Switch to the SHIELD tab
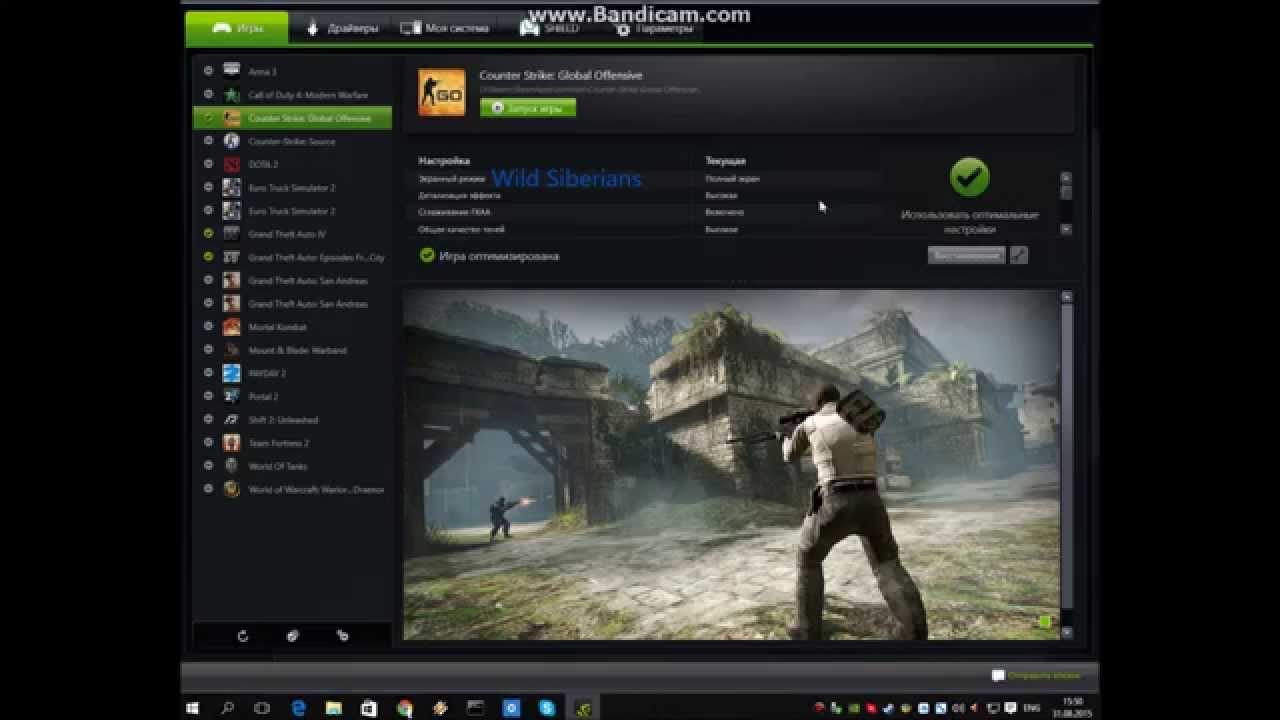This screenshot has height=720, width=1280. [549, 28]
